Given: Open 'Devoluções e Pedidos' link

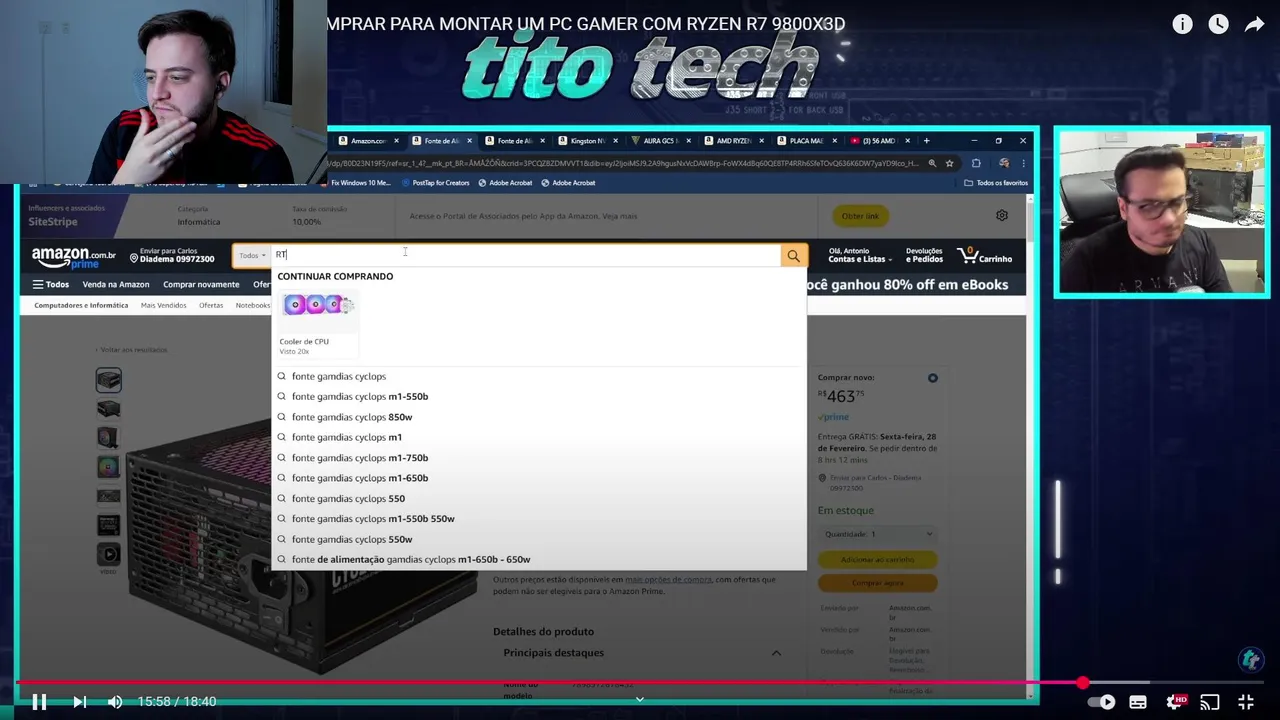Looking at the screenshot, I should (x=924, y=256).
